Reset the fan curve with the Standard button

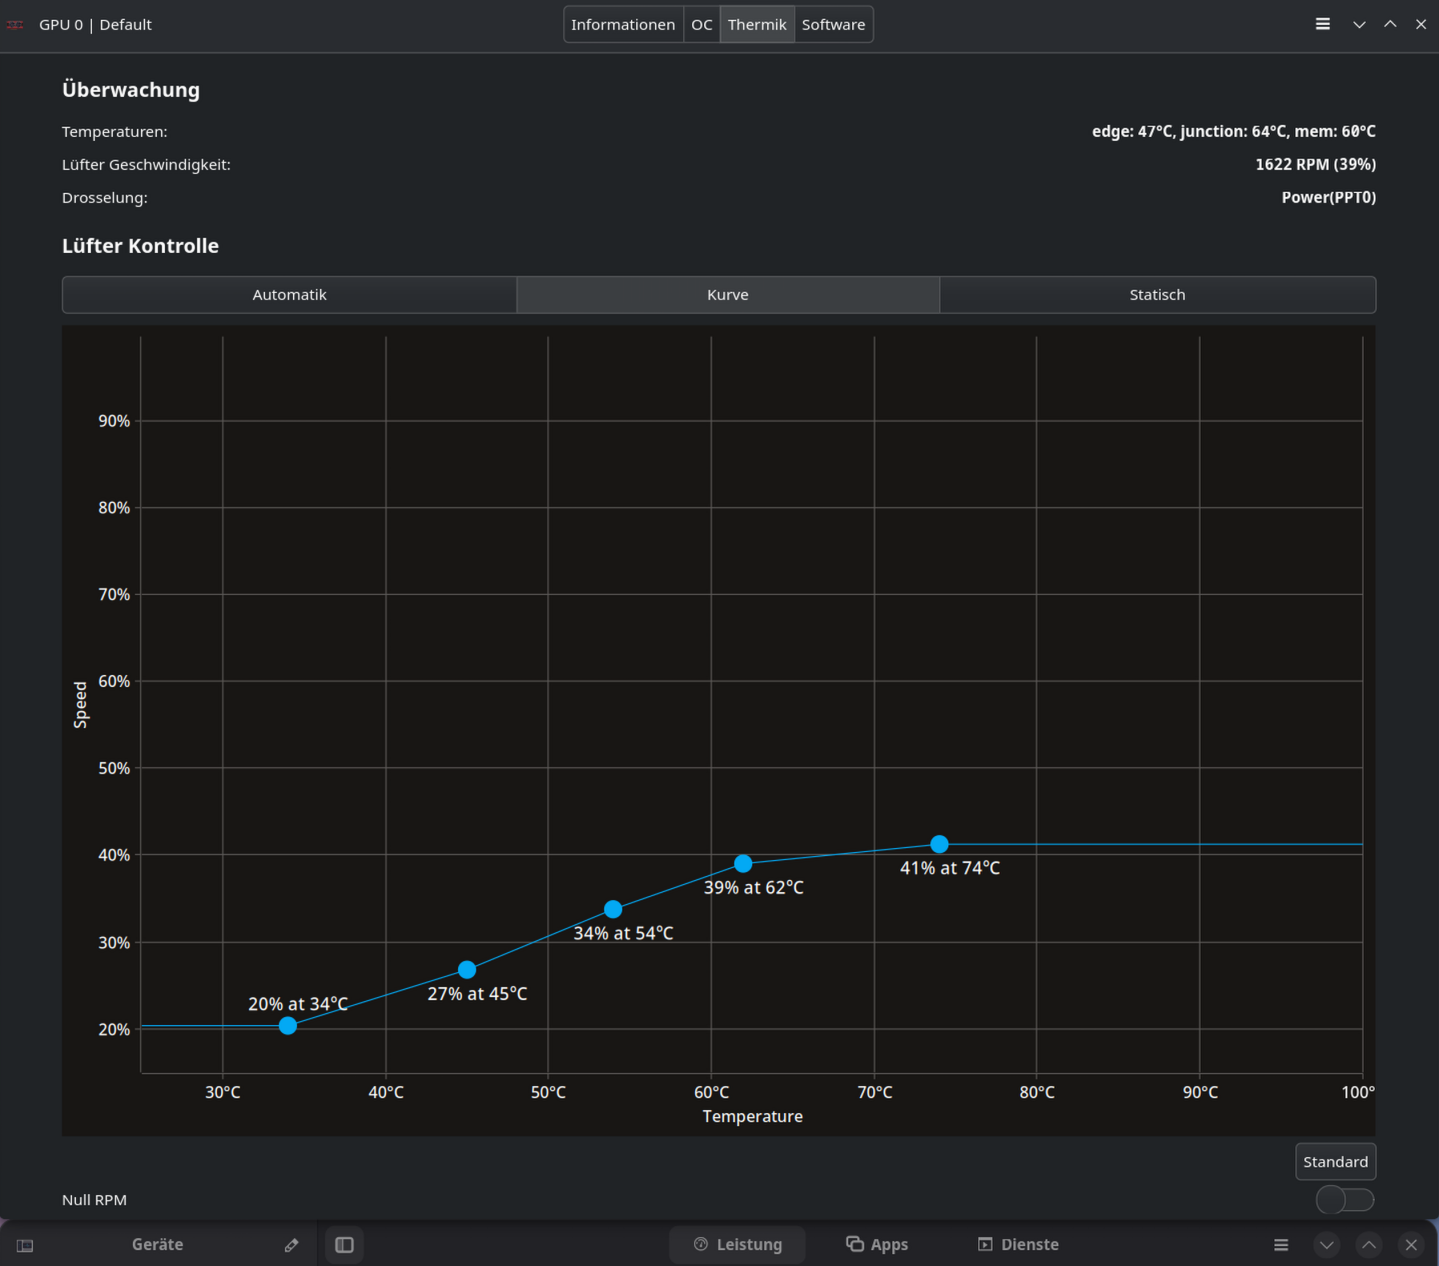pyautogui.click(x=1335, y=1162)
